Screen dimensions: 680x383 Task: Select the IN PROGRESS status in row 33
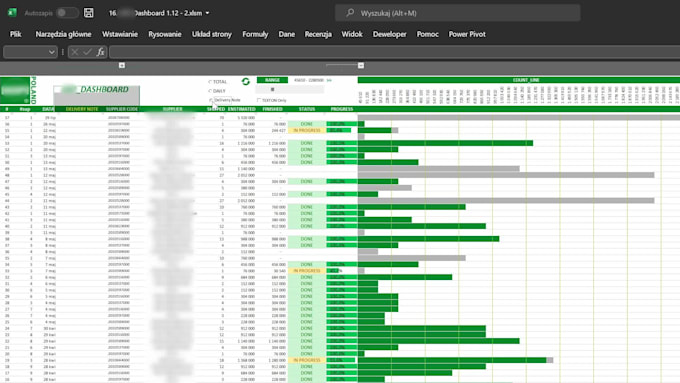pos(307,271)
